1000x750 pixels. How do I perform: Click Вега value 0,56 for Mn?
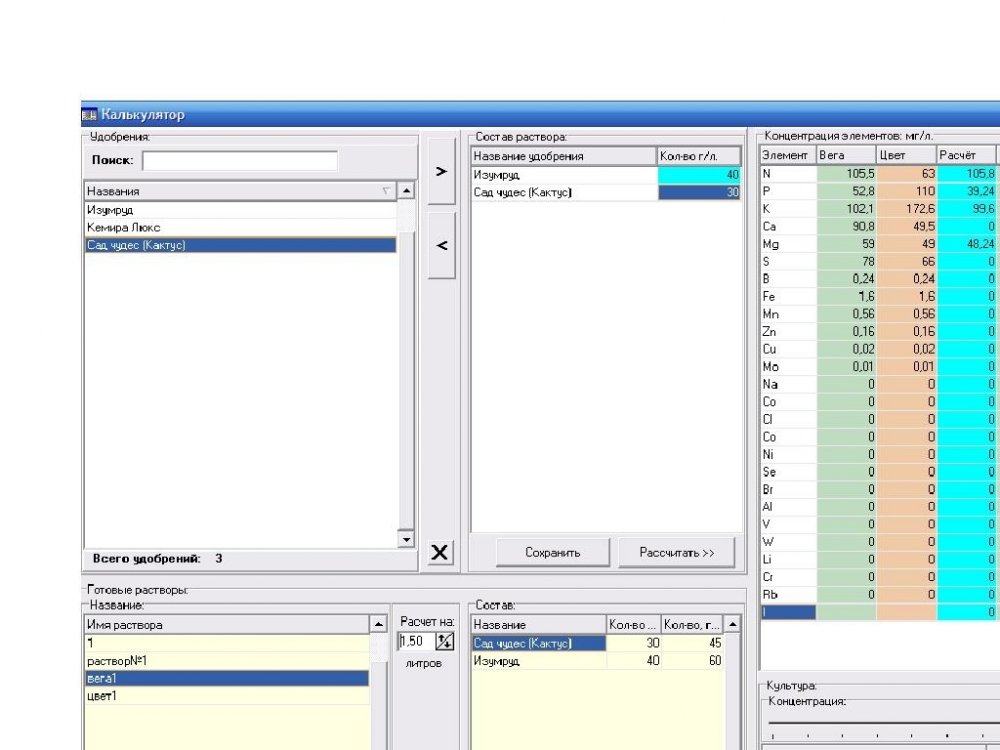[846, 314]
